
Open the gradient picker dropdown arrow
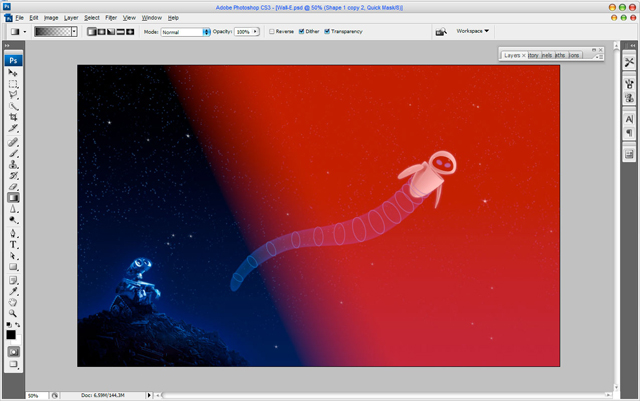pos(74,31)
